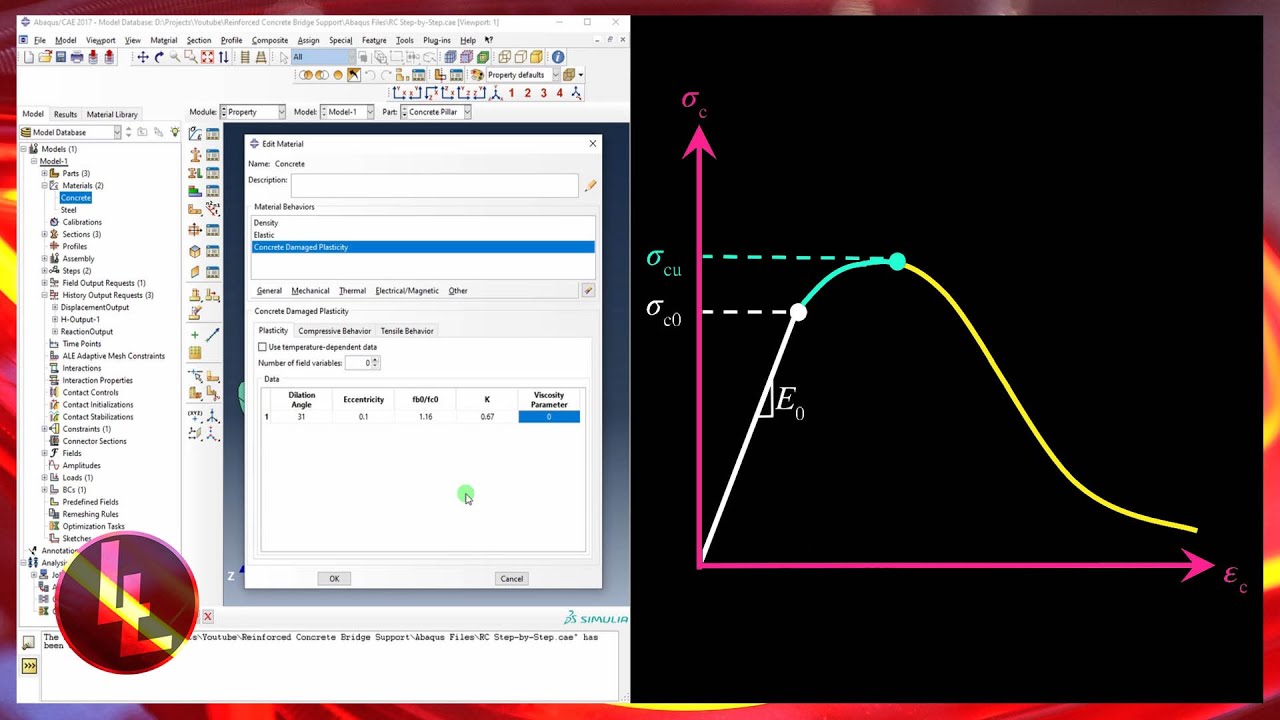The width and height of the screenshot is (1280, 720).
Task: Select Interaction Properties in model tree
Action: (98, 380)
